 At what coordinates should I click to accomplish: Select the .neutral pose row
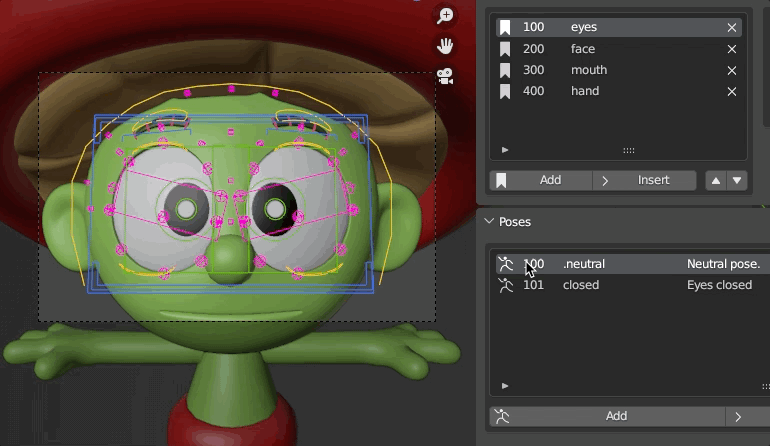pos(632,264)
